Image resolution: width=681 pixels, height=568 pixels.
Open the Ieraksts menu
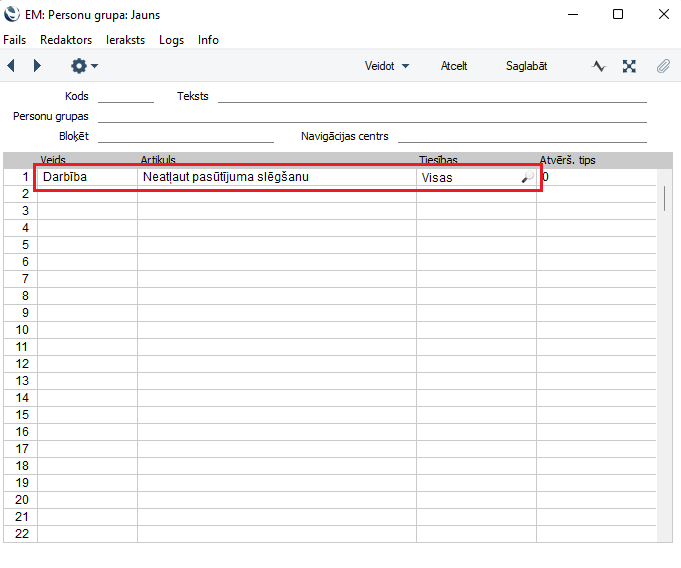click(125, 40)
